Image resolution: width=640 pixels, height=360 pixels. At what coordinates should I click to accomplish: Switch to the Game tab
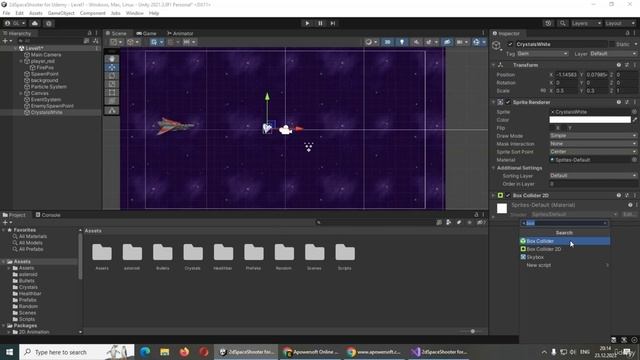(x=146, y=33)
